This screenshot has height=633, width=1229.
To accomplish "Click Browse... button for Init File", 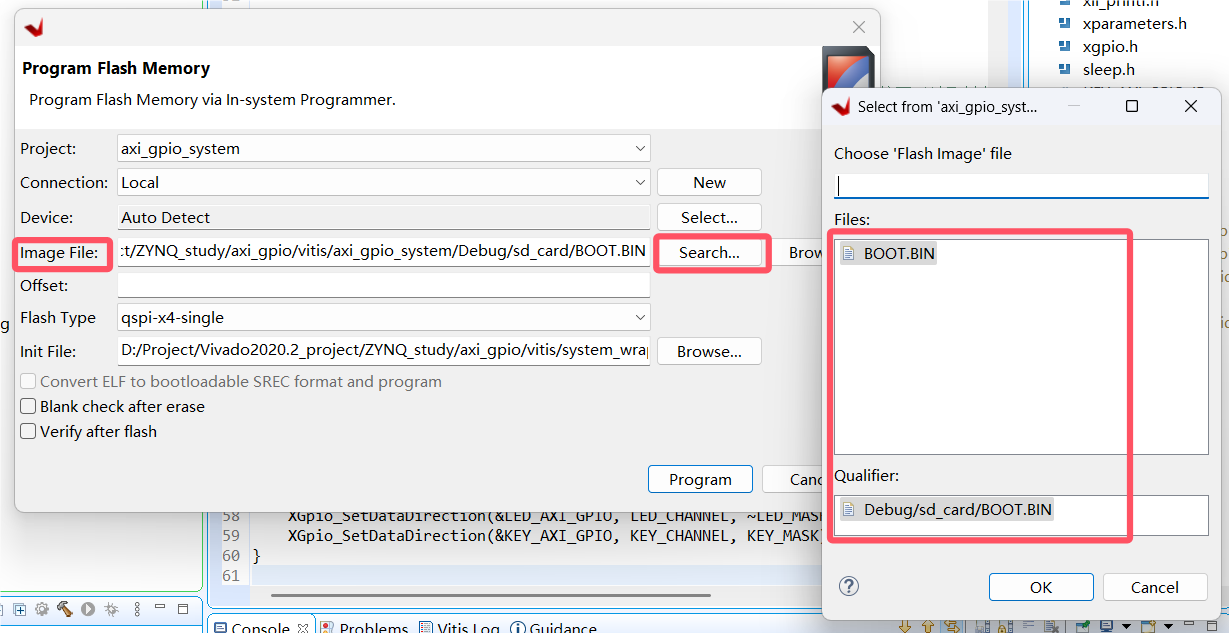I will tap(709, 352).
